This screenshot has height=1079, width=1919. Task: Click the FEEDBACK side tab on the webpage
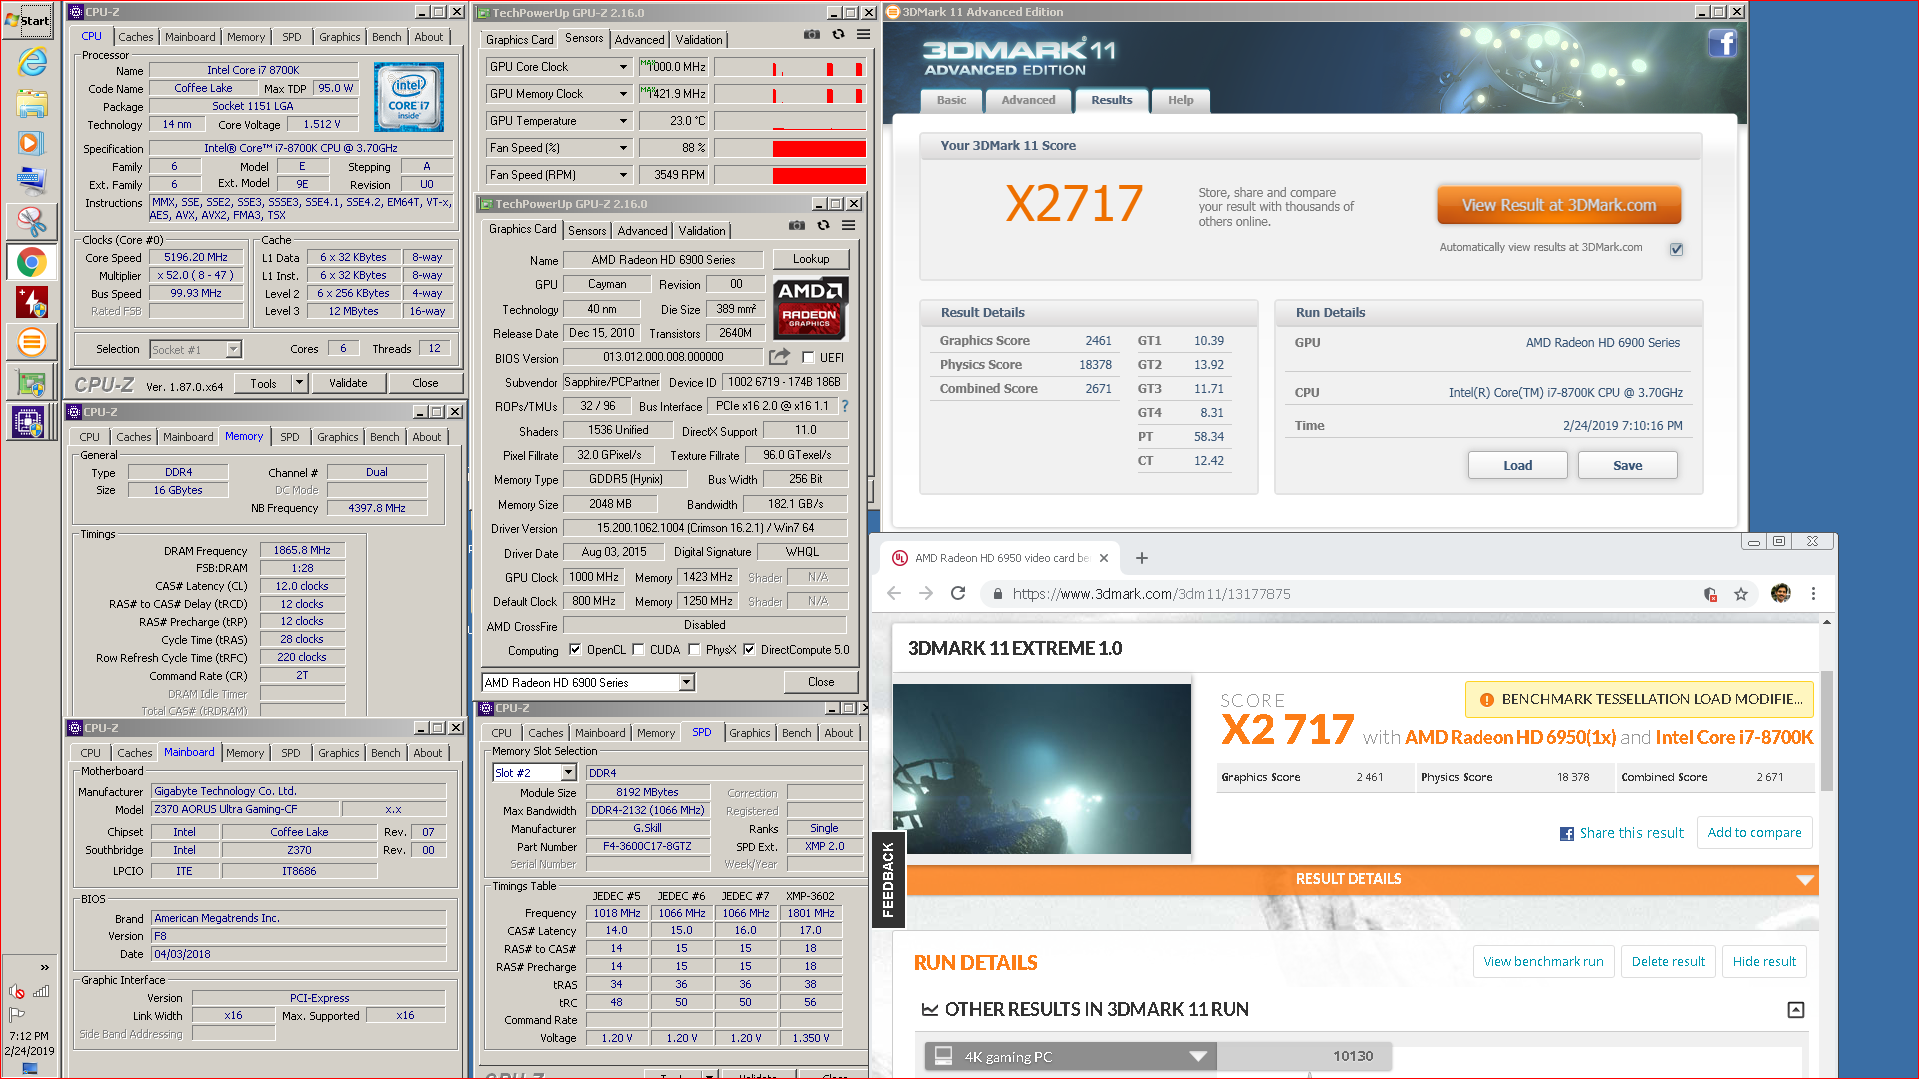click(888, 880)
